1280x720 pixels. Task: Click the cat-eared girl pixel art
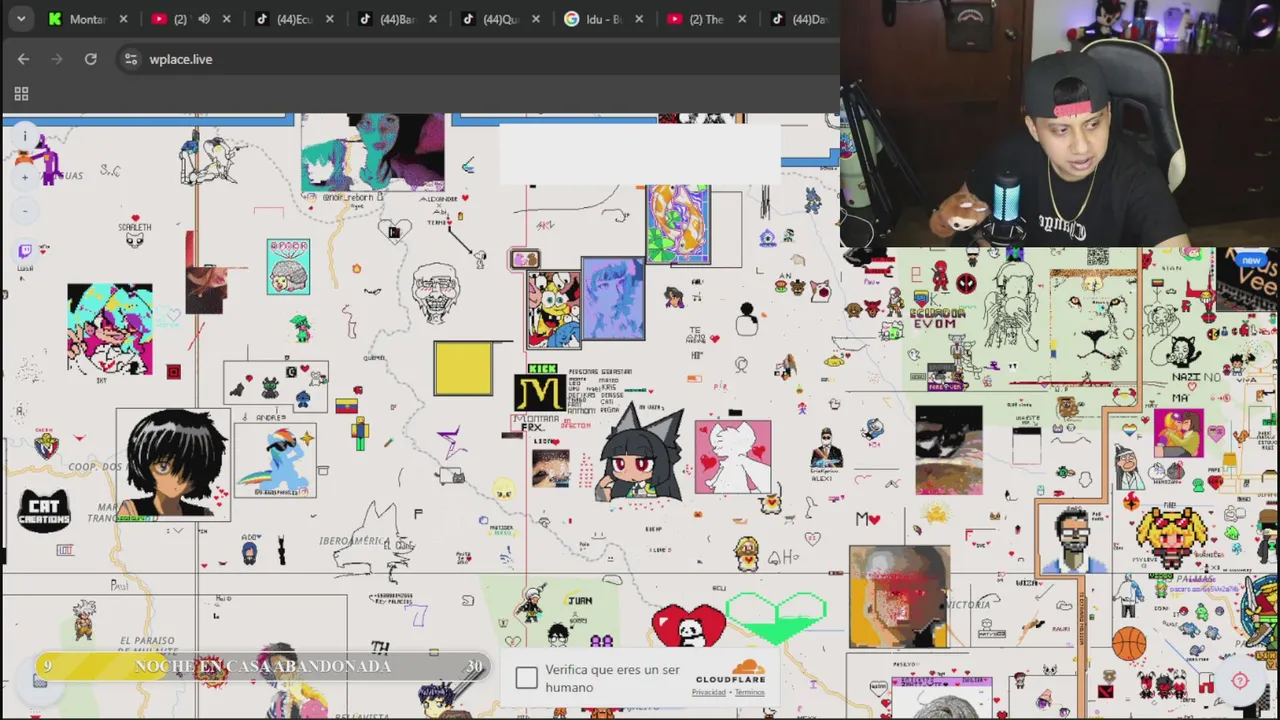(641, 453)
